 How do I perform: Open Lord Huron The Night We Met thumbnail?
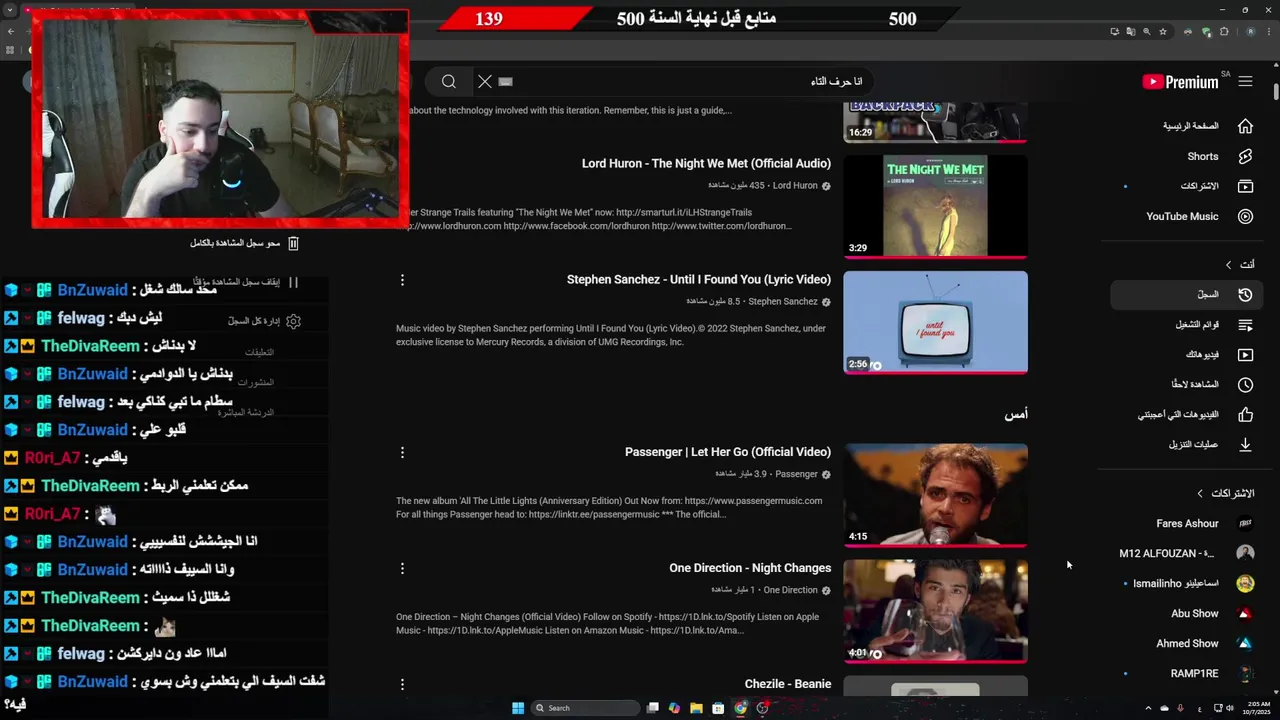click(935, 206)
